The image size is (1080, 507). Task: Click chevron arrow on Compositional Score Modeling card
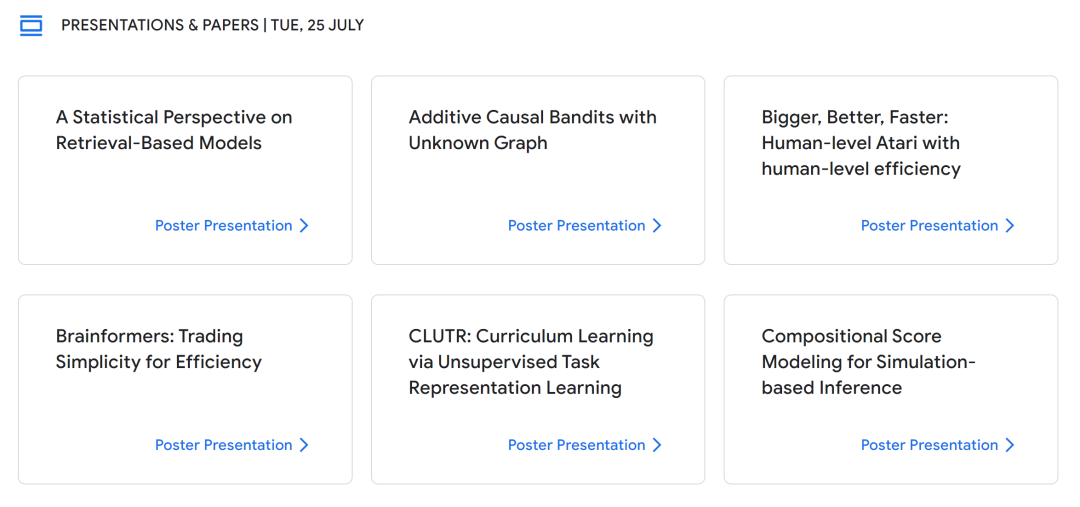tap(1010, 445)
